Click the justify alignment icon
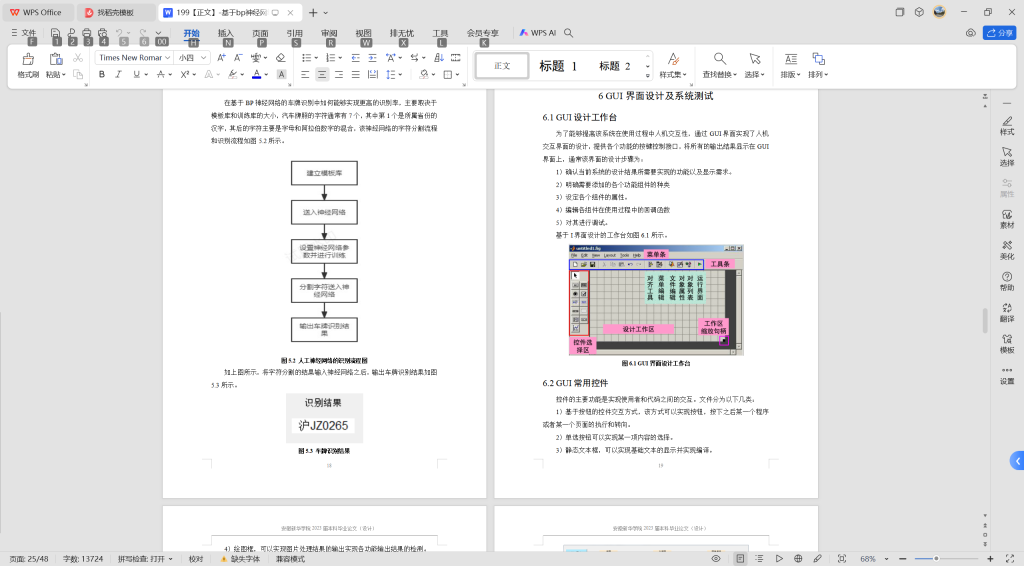Viewport: 1024px width, 566px height. click(x=356, y=74)
